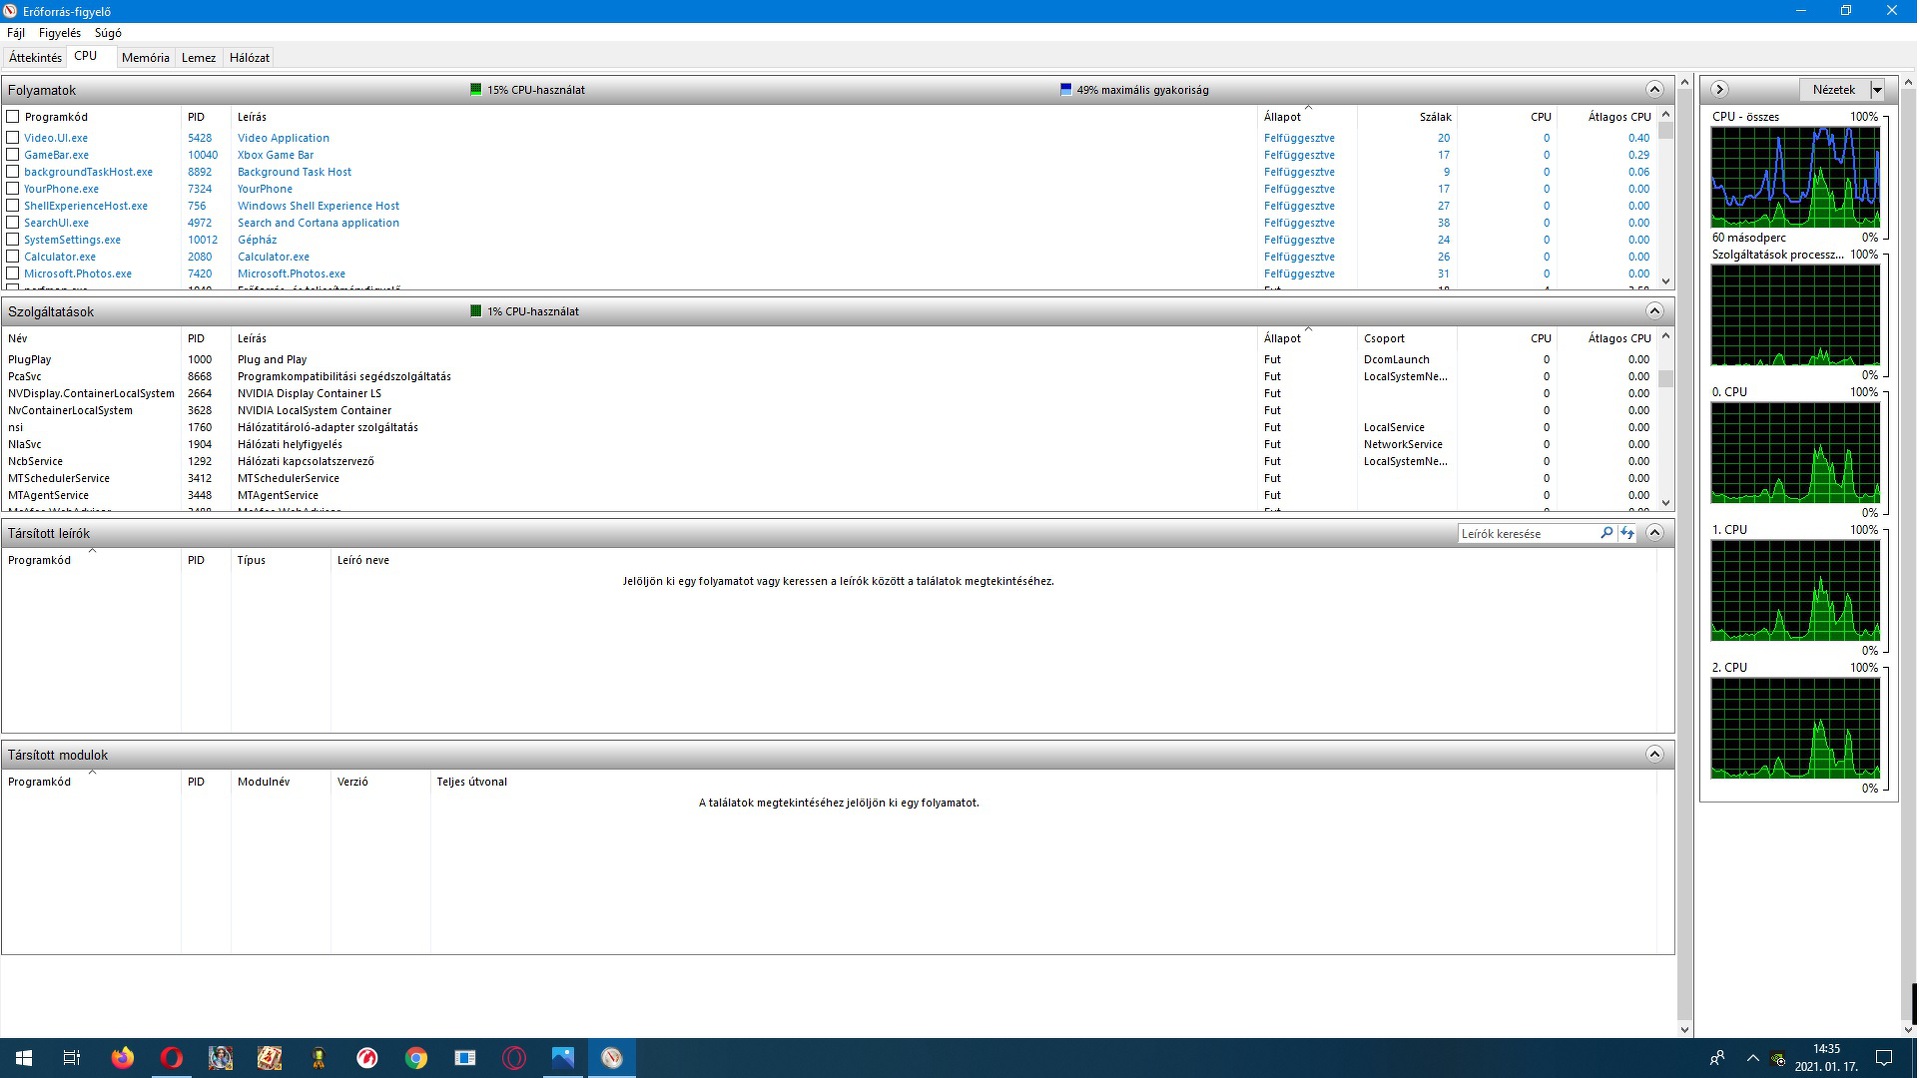Open the Opera GX taskbar icon

click(x=514, y=1057)
